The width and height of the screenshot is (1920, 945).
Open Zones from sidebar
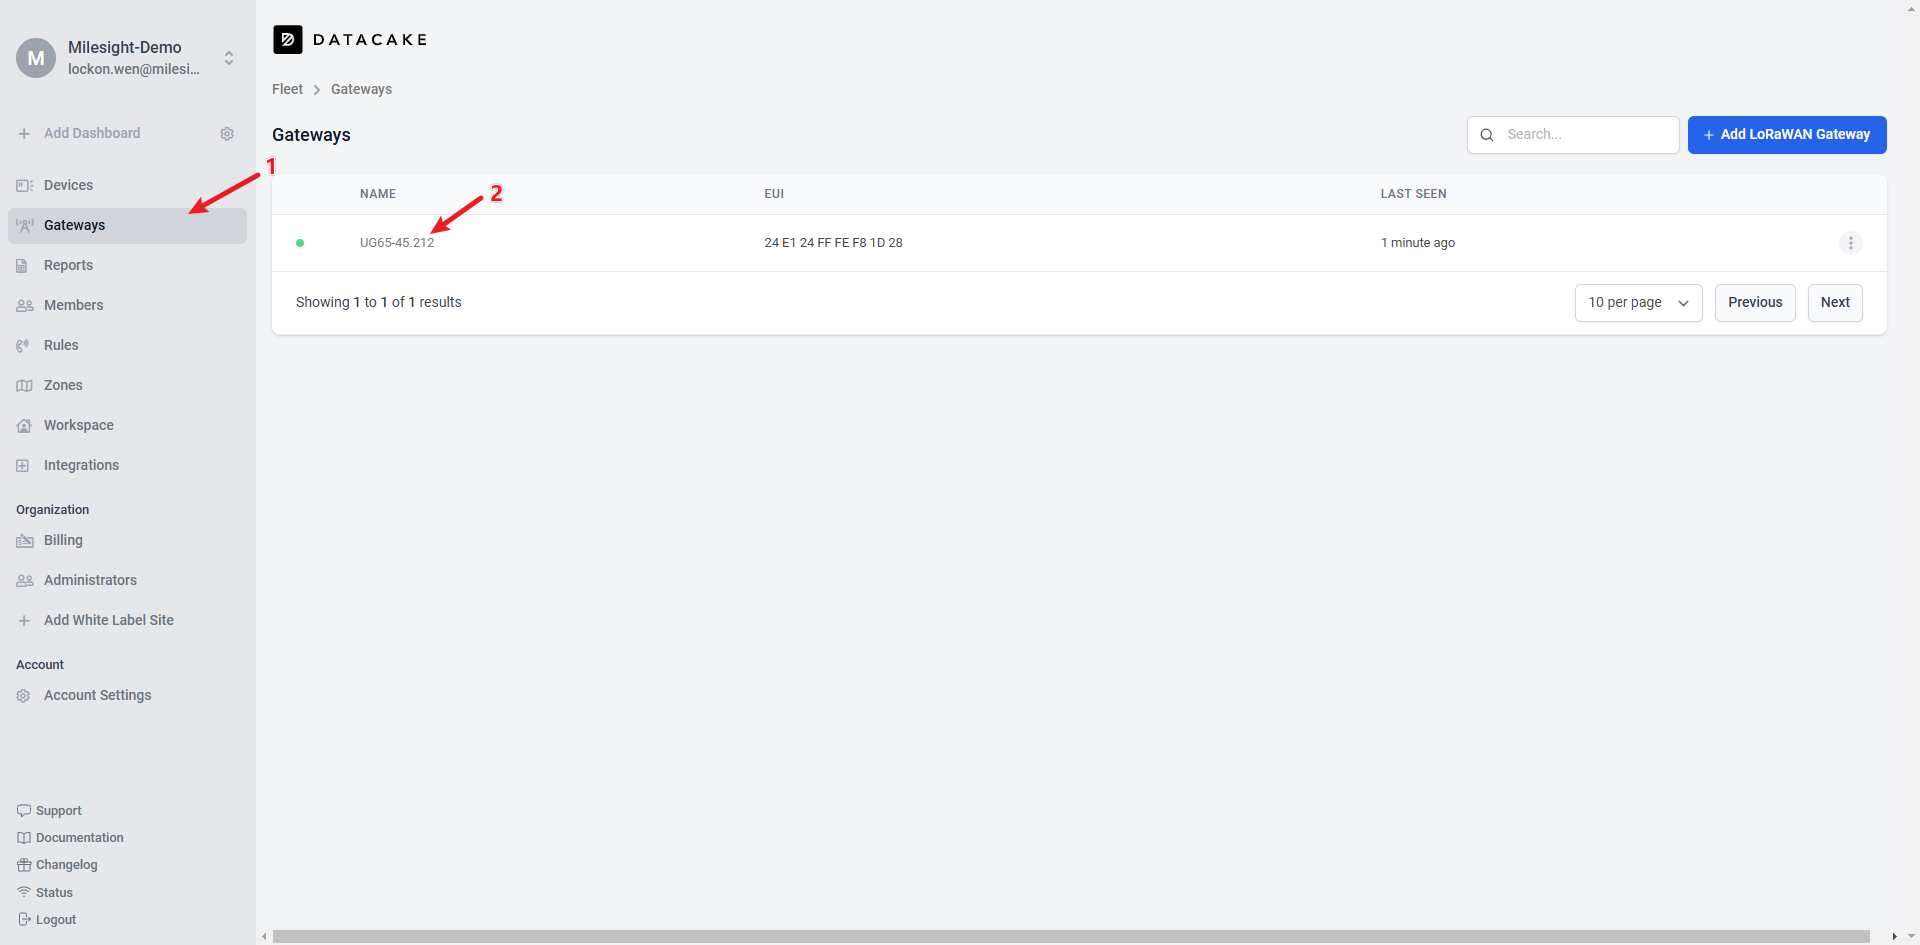click(x=127, y=386)
